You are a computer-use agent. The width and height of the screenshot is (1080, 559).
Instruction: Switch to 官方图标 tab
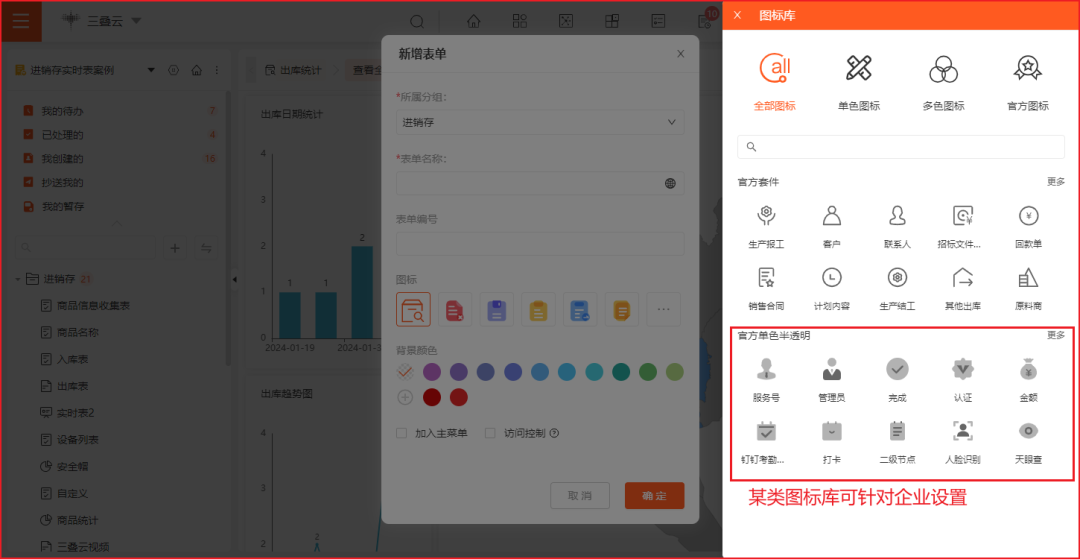click(x=1028, y=83)
